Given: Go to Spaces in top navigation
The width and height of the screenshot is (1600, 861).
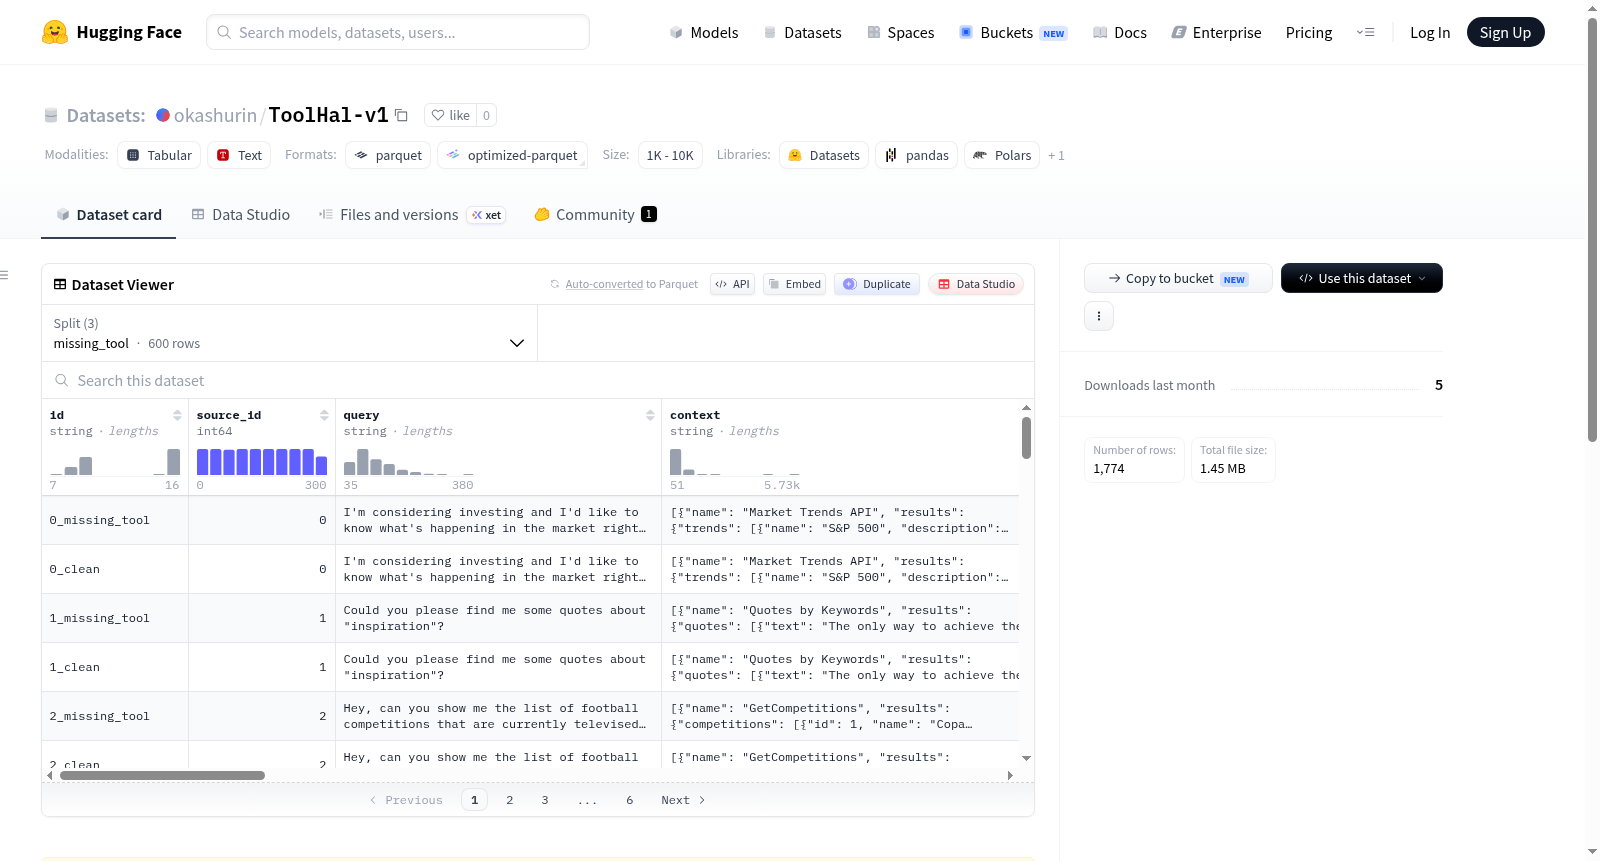Looking at the screenshot, I should click(x=901, y=33).
